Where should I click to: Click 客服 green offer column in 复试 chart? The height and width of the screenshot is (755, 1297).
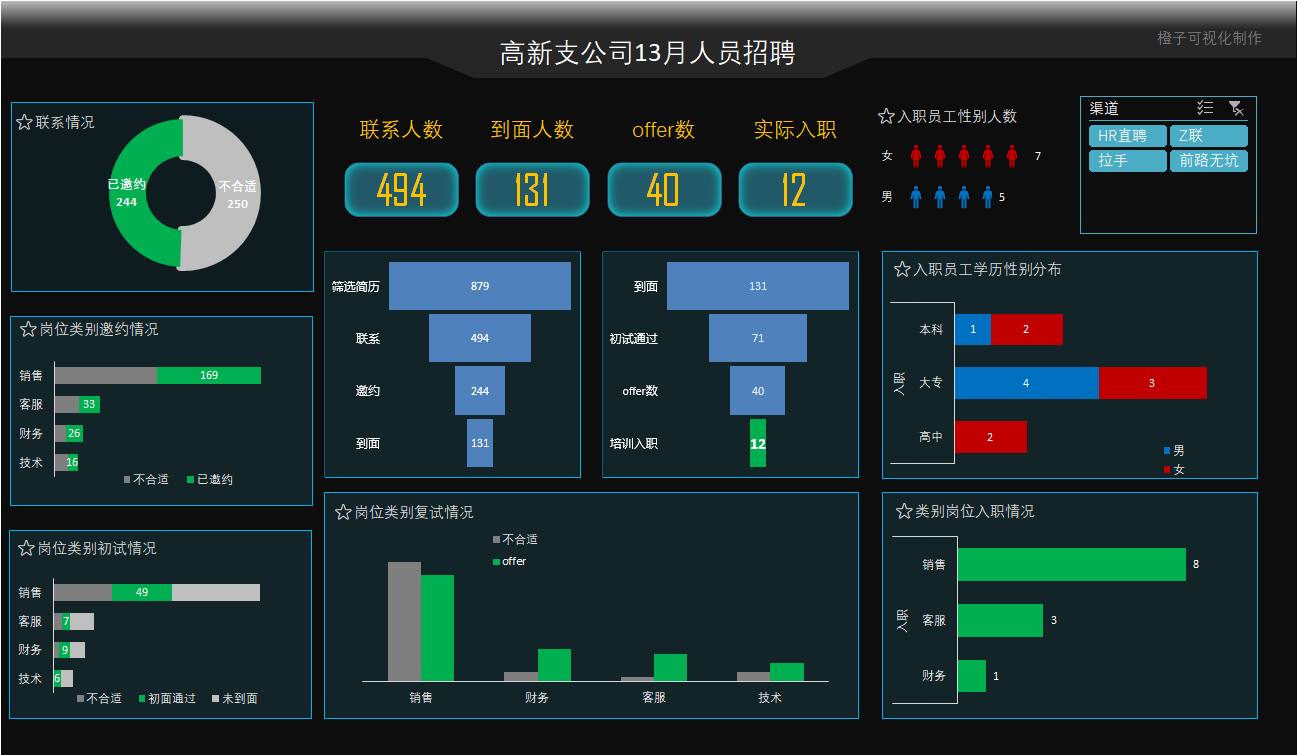(670, 667)
